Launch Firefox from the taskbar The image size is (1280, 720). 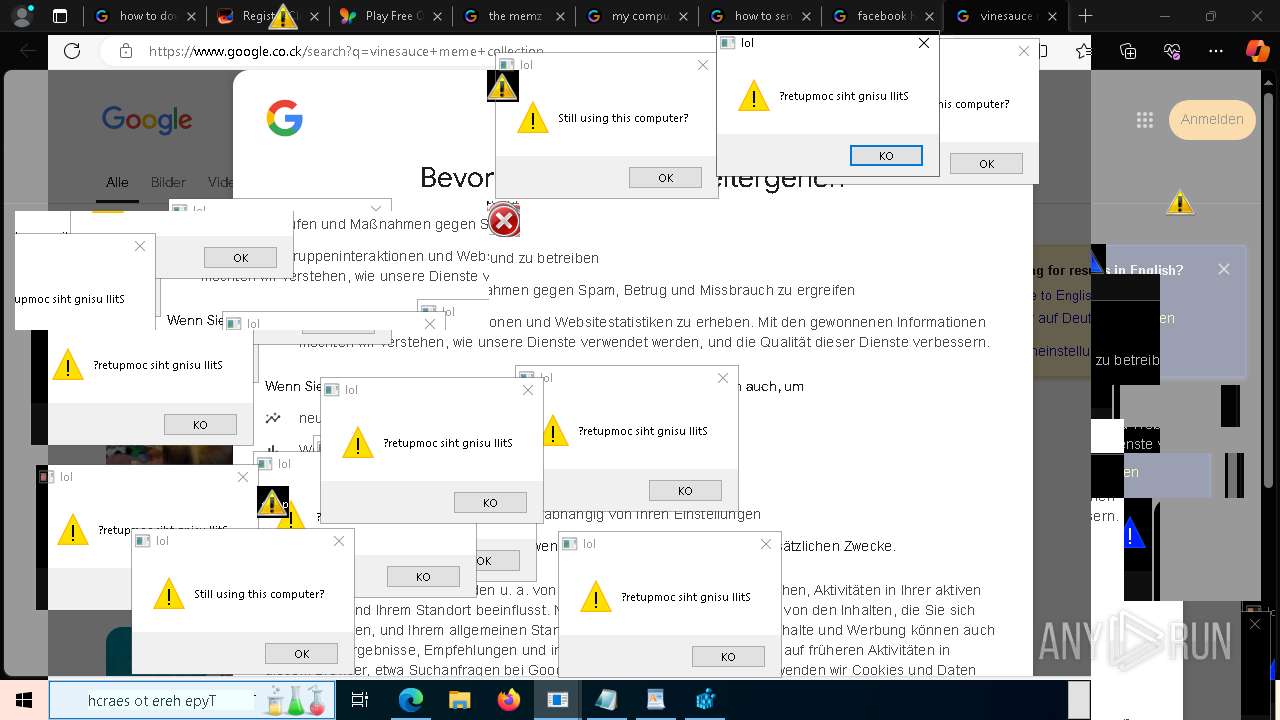pos(508,700)
